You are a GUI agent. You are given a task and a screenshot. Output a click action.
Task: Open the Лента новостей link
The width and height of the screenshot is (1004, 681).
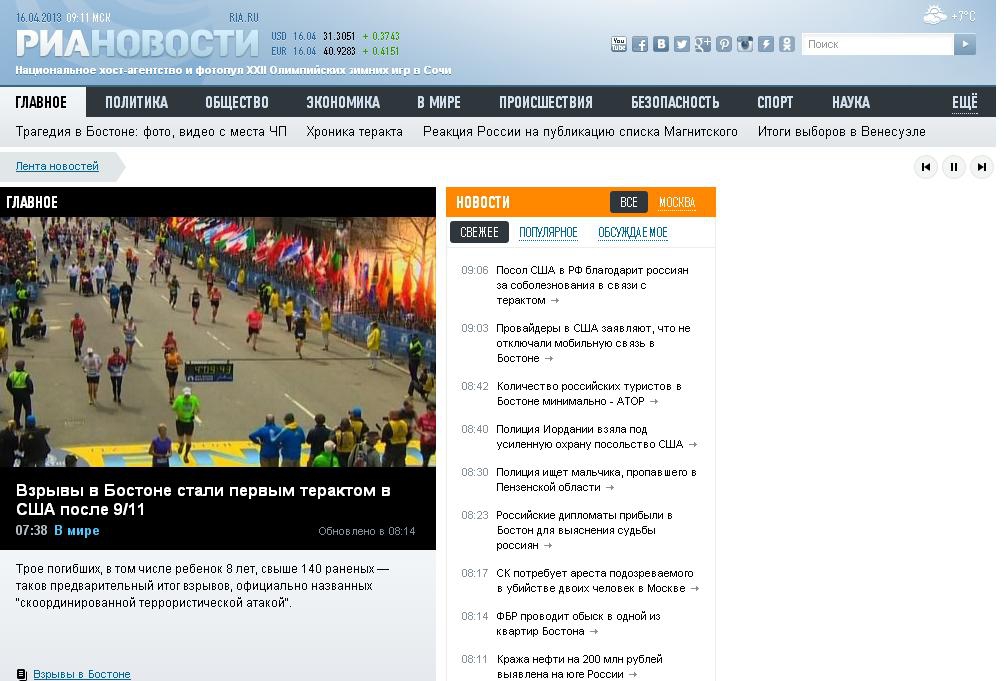coord(57,166)
